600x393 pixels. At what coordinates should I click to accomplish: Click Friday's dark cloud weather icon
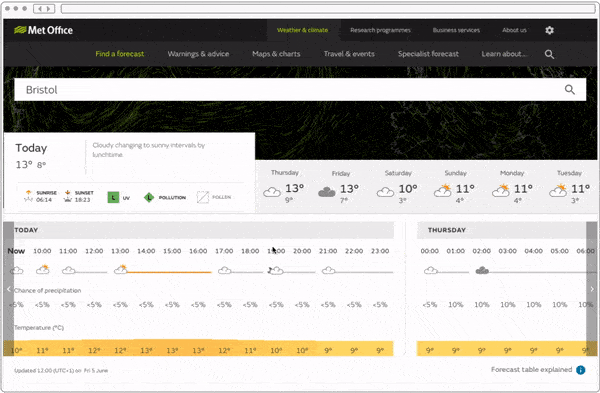(327, 192)
